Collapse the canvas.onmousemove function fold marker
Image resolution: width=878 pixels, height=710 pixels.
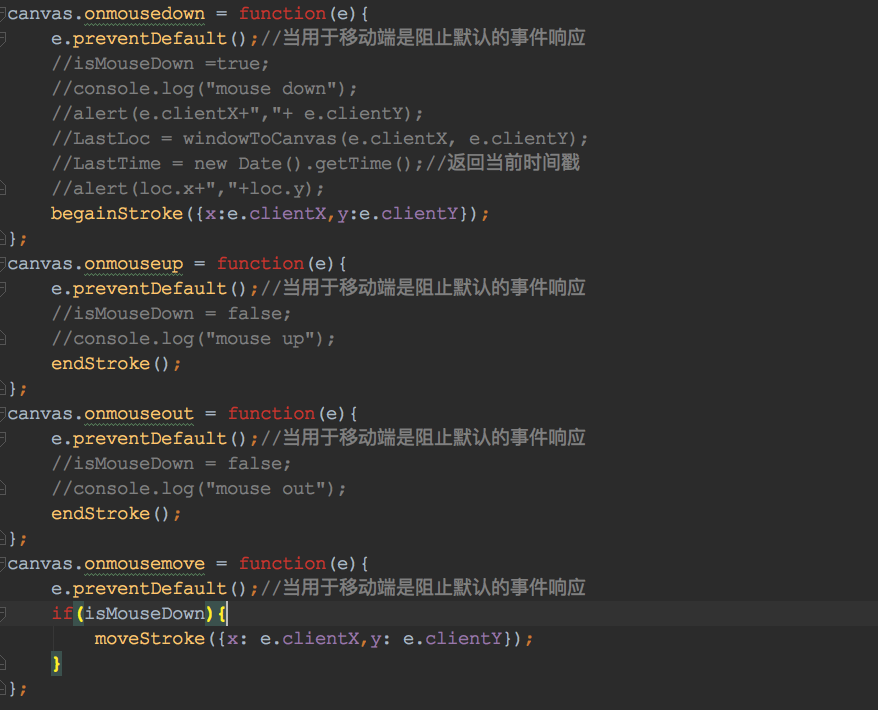(x=2, y=563)
